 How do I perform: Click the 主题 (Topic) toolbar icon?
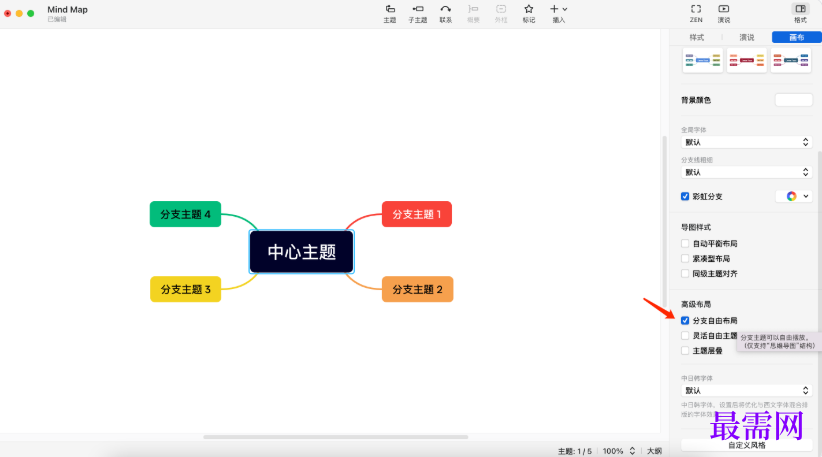[x=390, y=9]
